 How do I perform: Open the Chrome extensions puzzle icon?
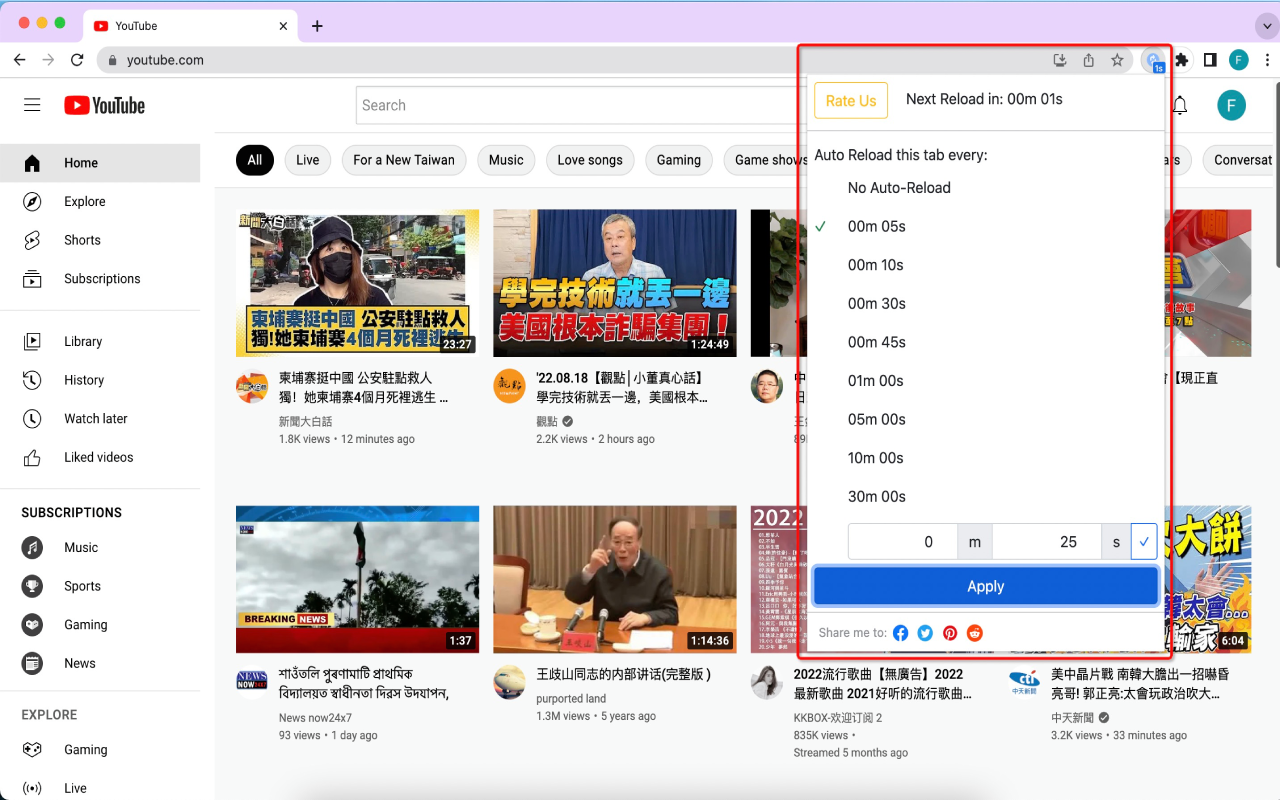1180,60
